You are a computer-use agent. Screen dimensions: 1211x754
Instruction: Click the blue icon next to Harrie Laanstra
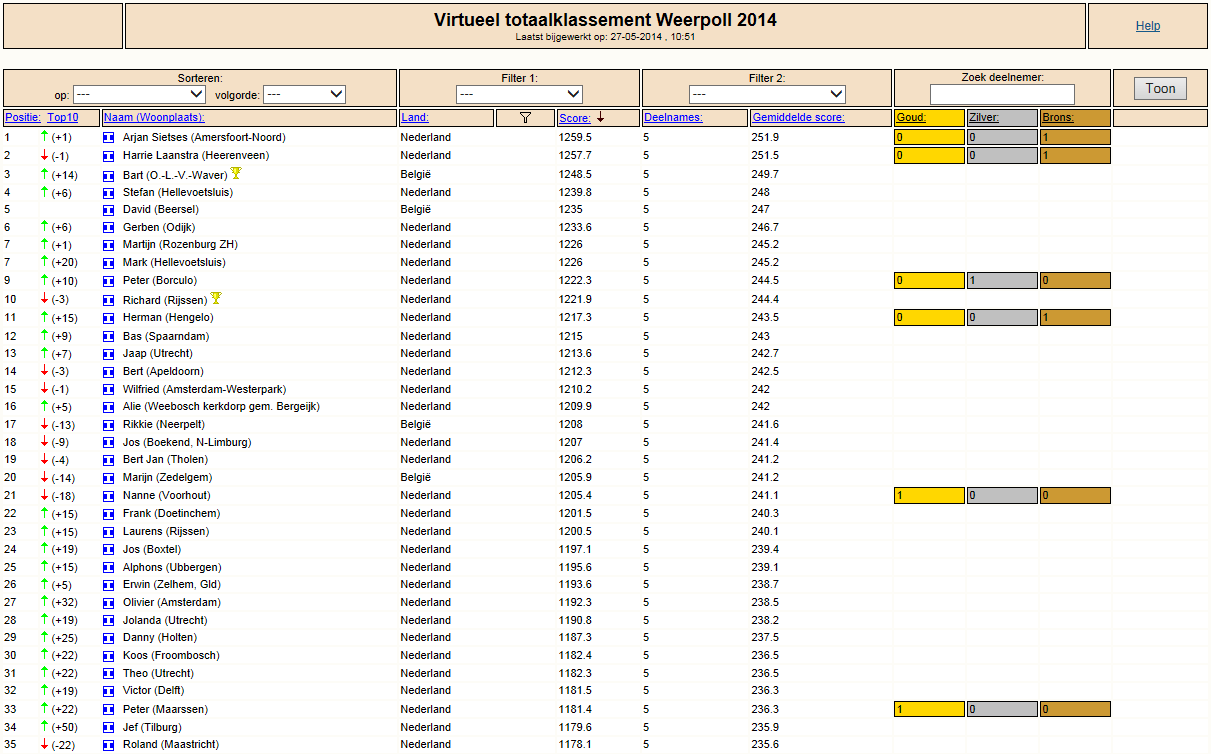[109, 156]
